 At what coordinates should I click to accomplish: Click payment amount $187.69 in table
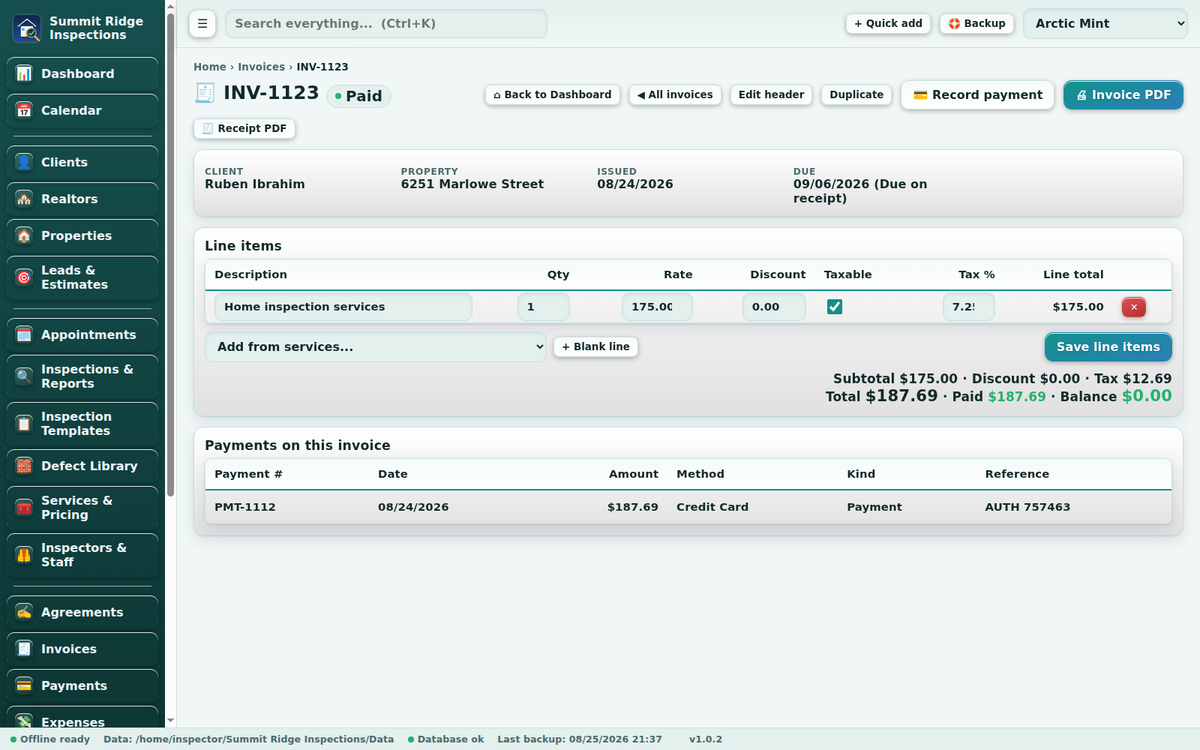pos(632,507)
